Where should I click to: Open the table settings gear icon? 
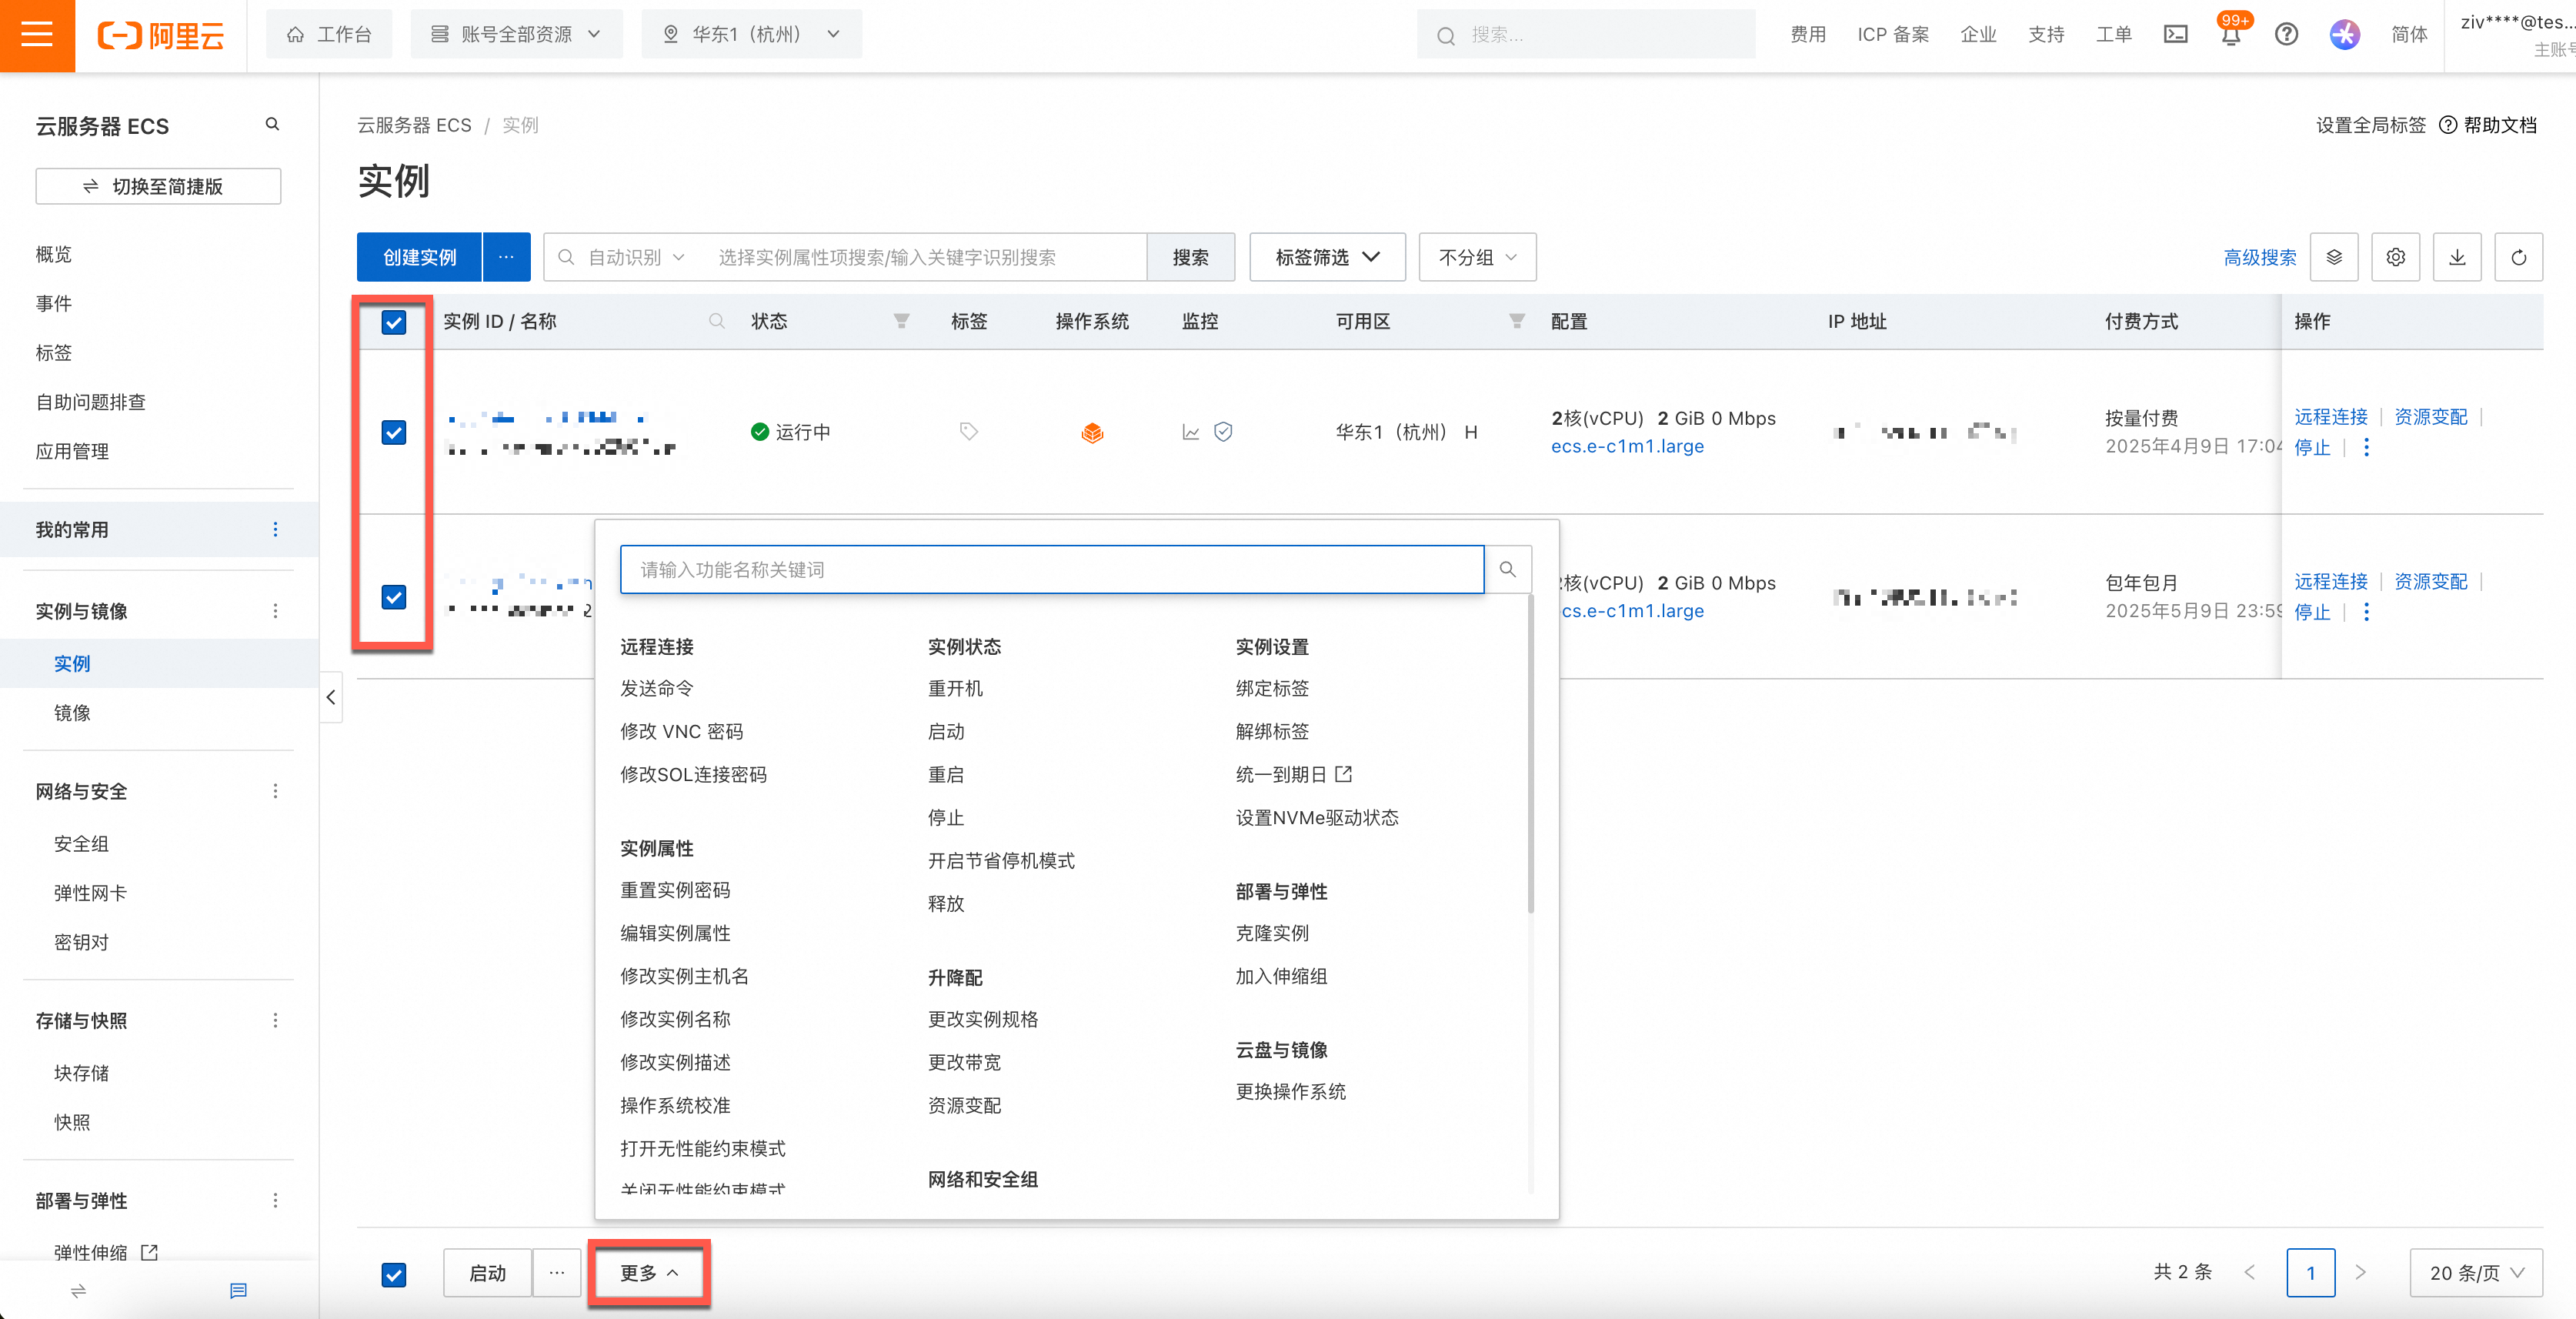point(2395,258)
